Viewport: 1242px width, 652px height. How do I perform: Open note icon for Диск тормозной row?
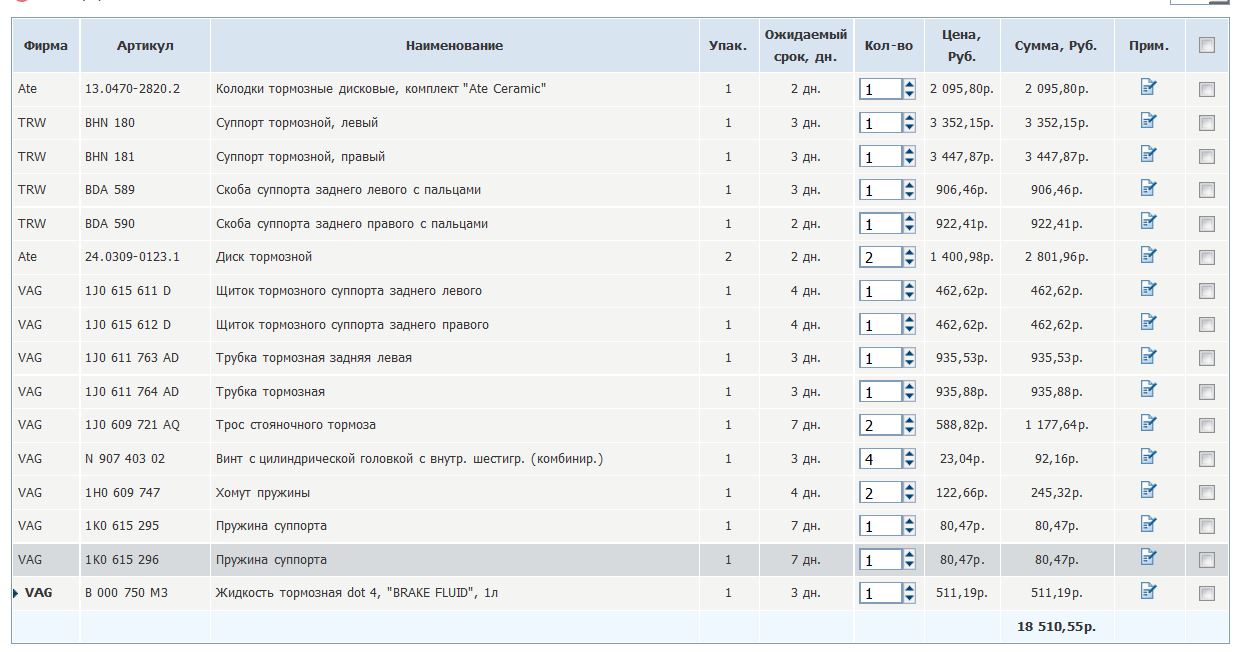pos(1148,256)
